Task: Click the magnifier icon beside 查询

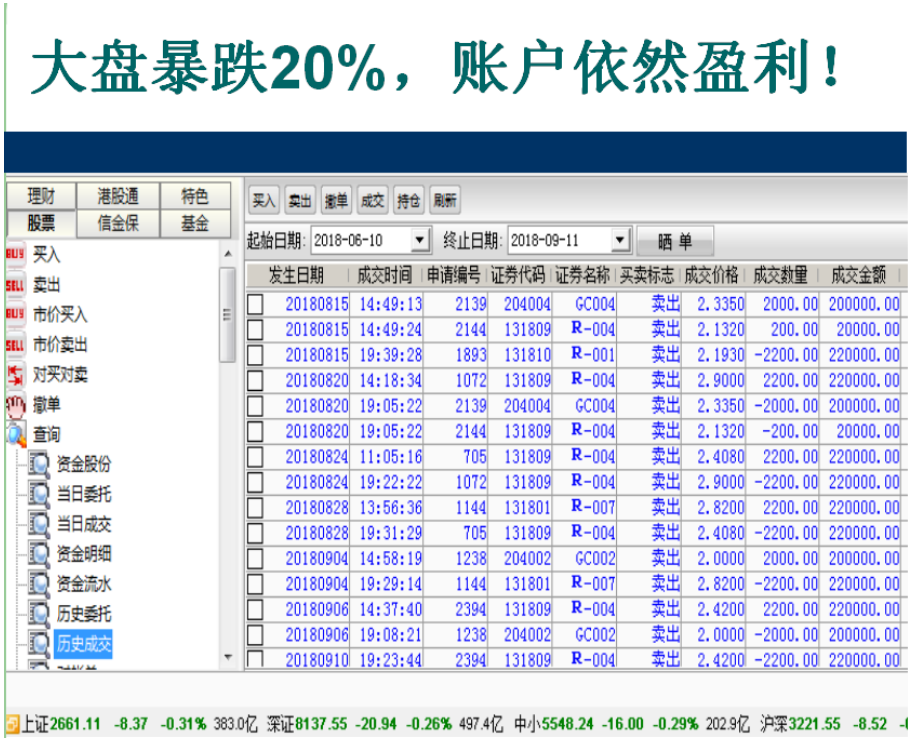Action: pos(15,434)
